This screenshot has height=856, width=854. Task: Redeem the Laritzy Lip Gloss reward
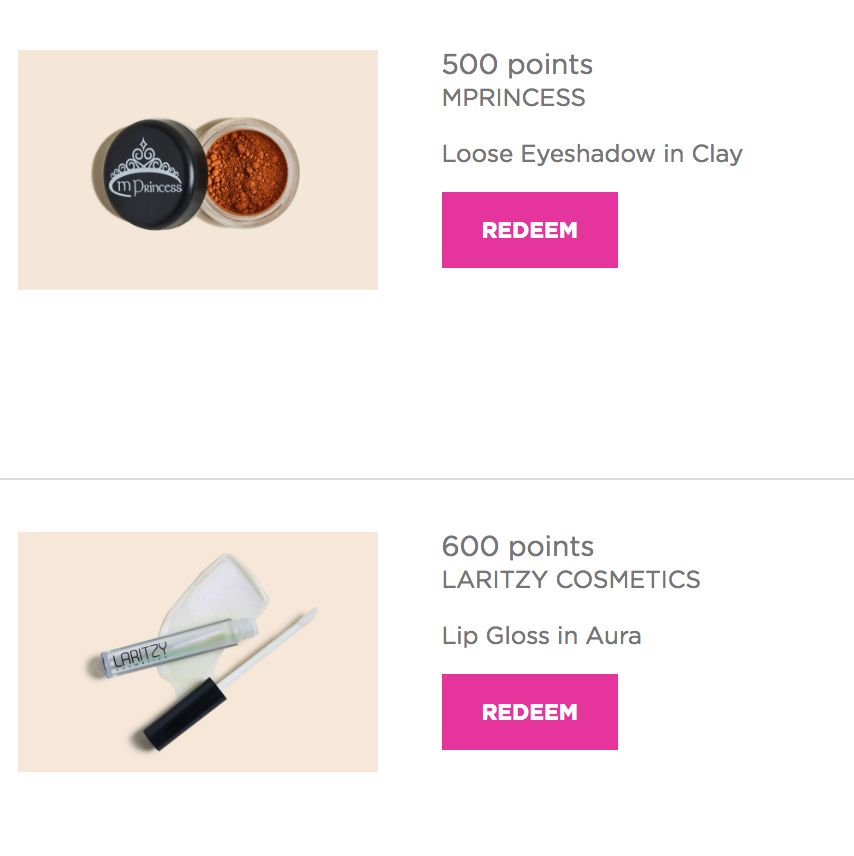point(530,712)
